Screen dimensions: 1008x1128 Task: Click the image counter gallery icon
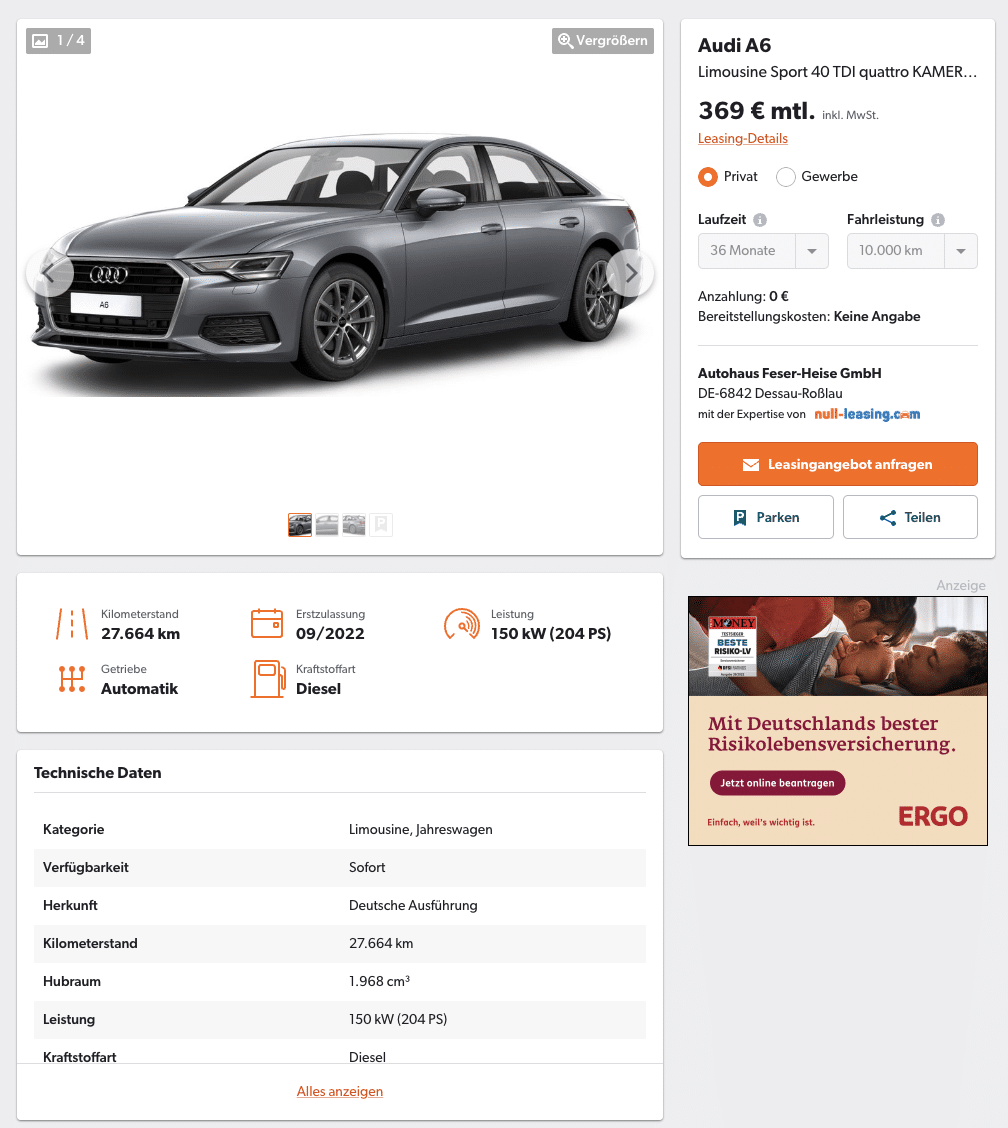(x=41, y=41)
